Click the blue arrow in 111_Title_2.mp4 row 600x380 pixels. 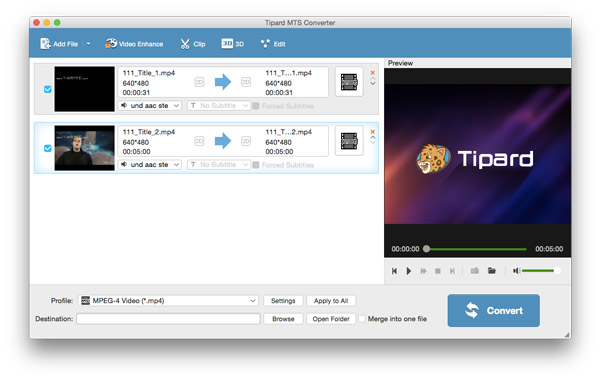coord(223,141)
